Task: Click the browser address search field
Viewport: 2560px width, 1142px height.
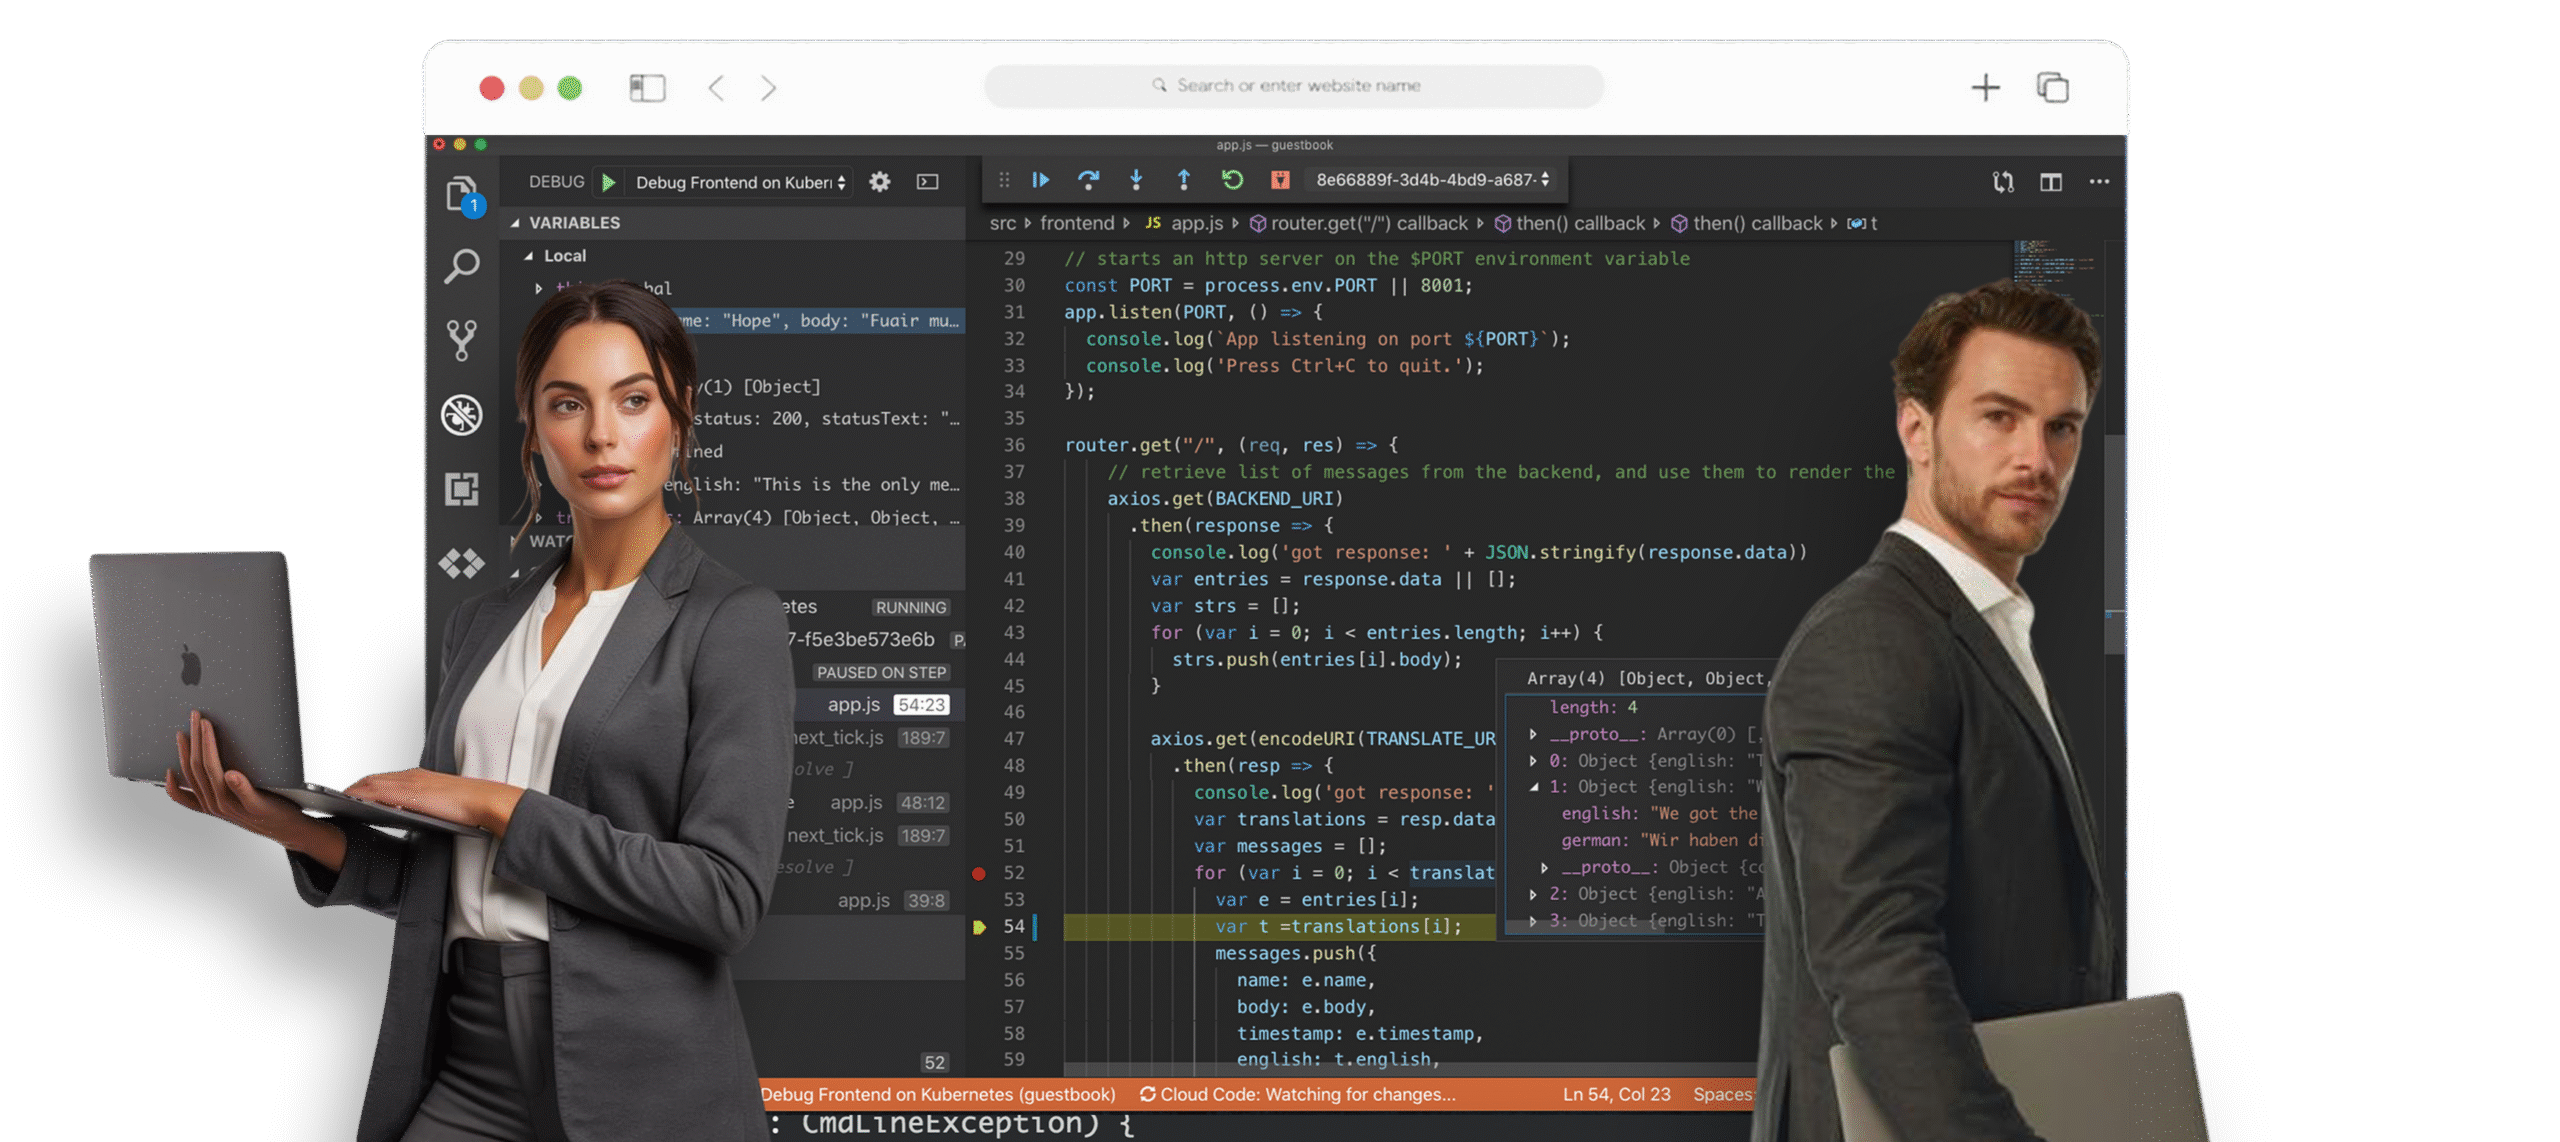Action: click(1294, 86)
